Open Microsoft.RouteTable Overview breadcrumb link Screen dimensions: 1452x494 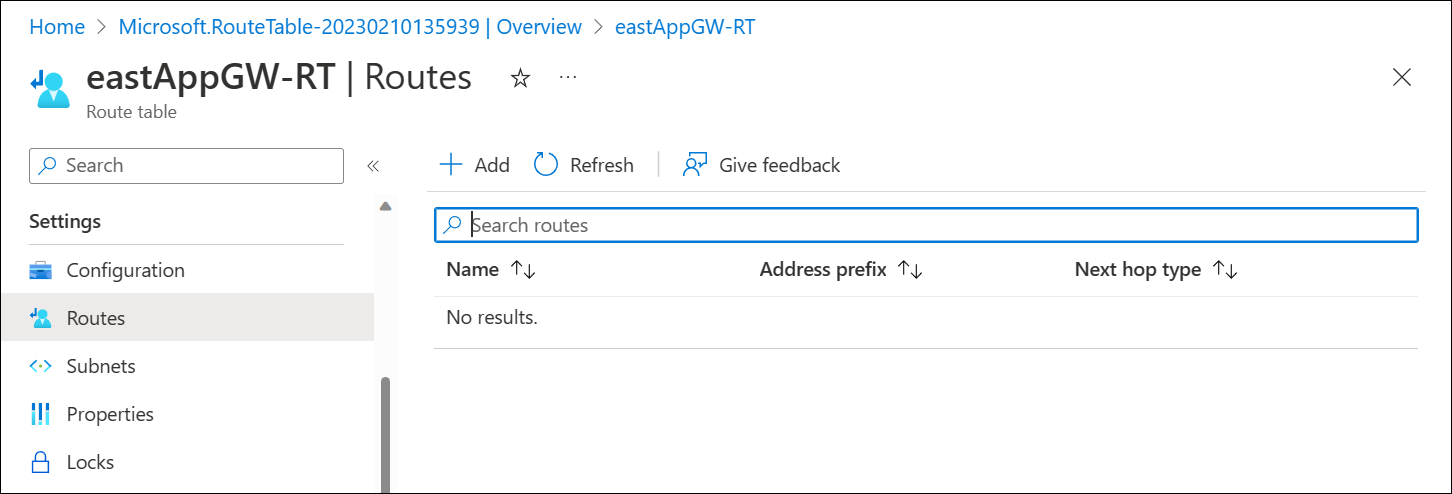350,27
